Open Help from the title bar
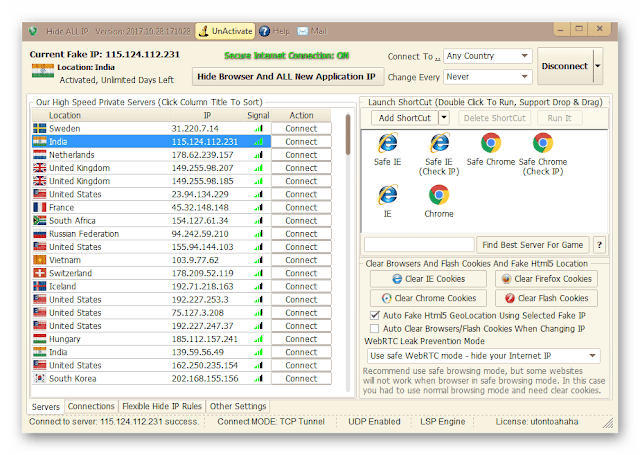Viewport: 640px width, 455px height. coord(274,31)
